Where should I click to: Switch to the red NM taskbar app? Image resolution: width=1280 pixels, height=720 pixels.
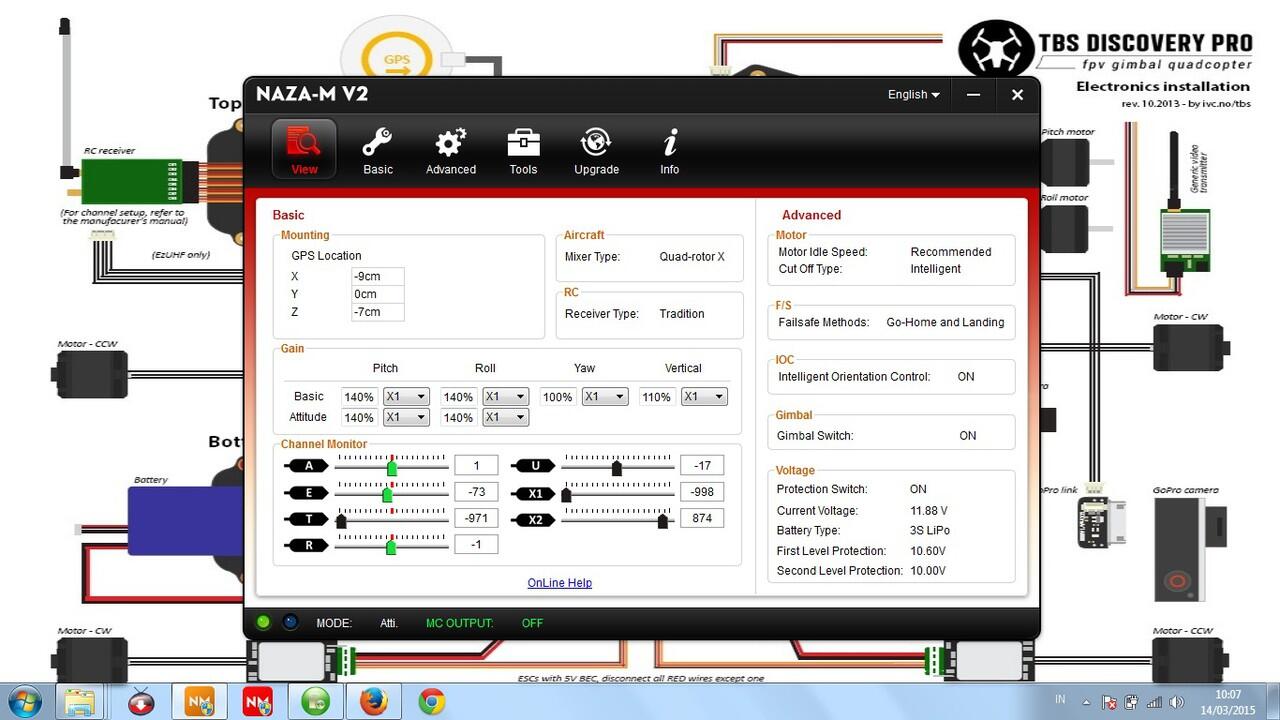coord(257,701)
